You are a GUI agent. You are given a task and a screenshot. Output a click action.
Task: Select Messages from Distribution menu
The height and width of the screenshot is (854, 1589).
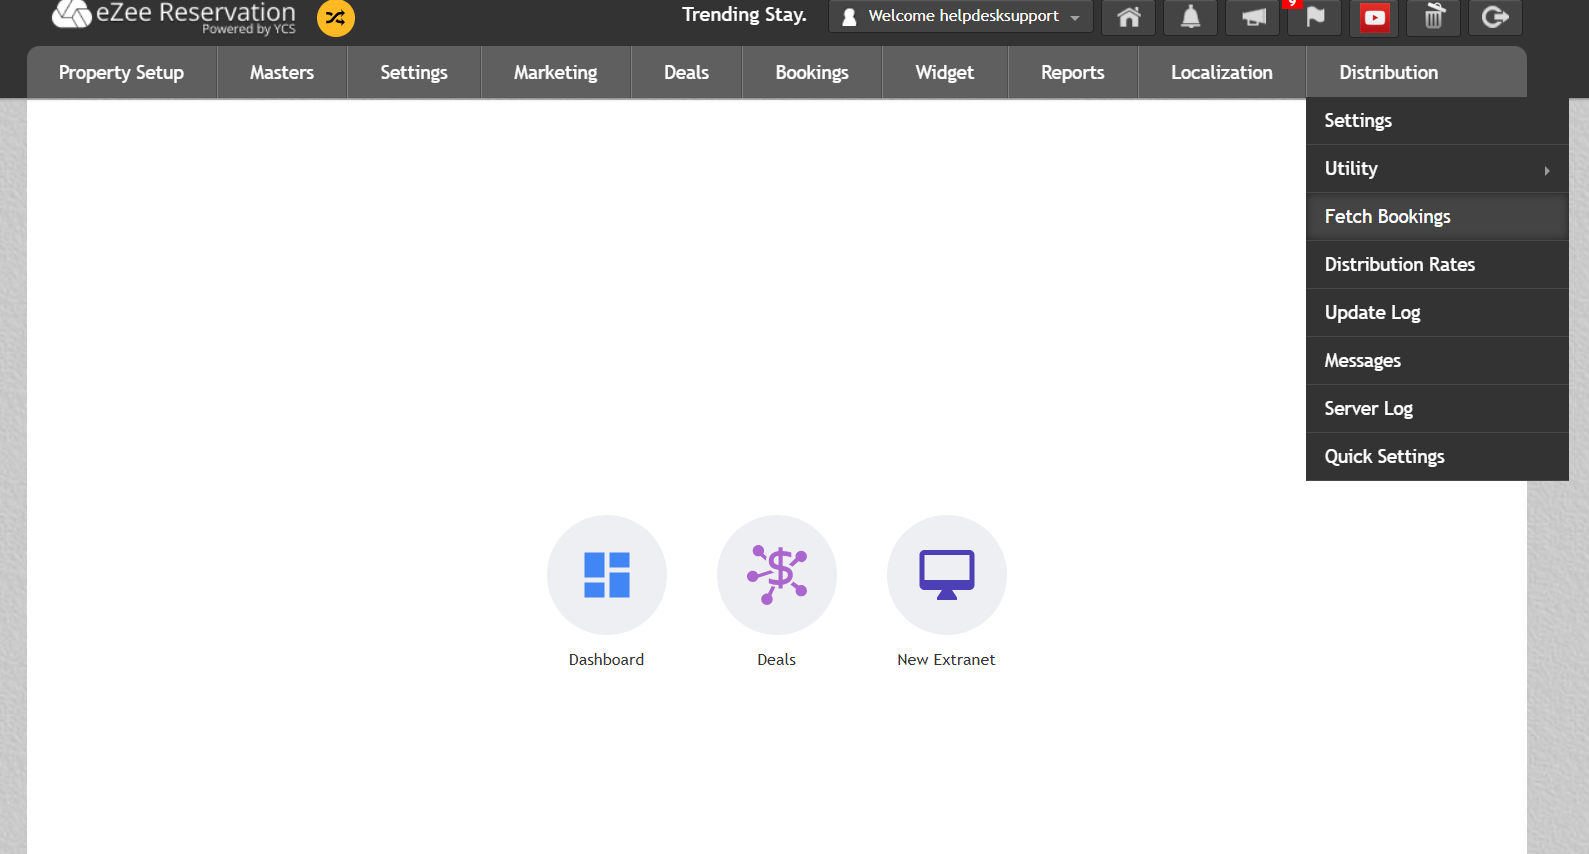tap(1437, 361)
